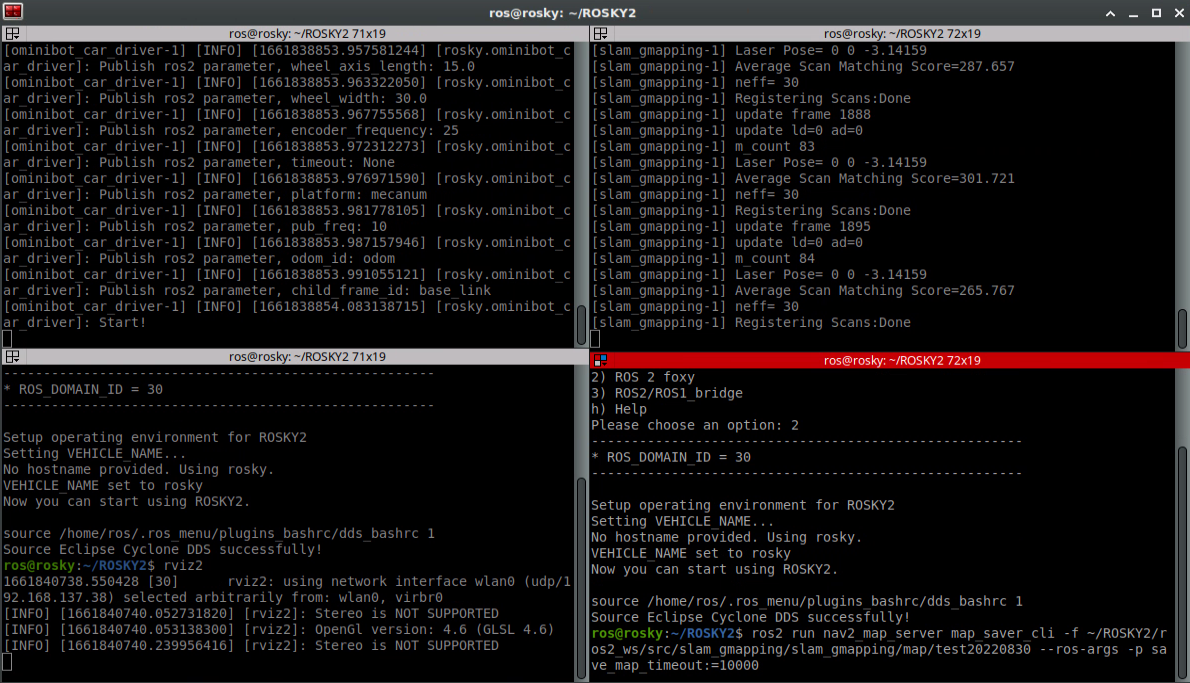Click the upward arrow shade-window button
Screen dimensions: 1190x683
pos(1110,13)
